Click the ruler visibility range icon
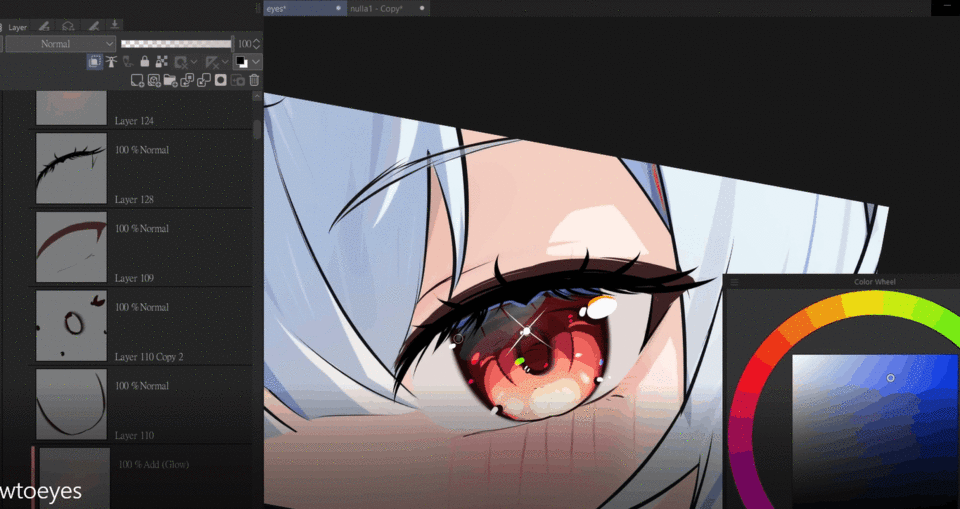 point(212,62)
